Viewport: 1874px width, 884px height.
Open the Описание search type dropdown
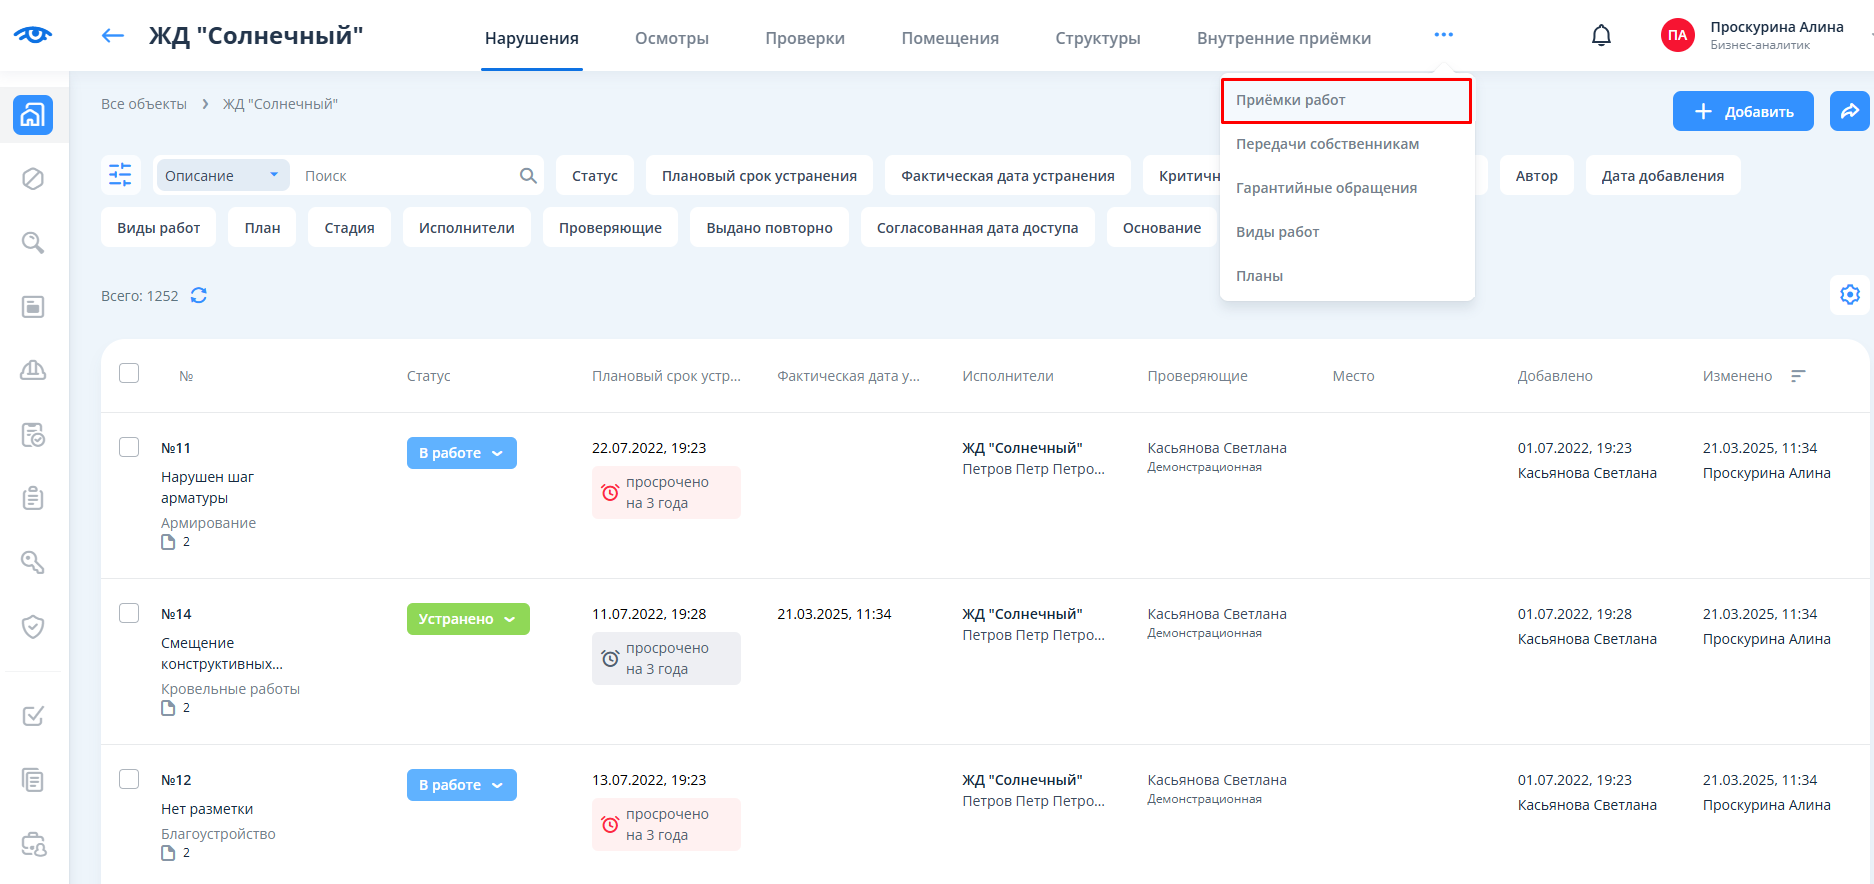pyautogui.click(x=222, y=176)
